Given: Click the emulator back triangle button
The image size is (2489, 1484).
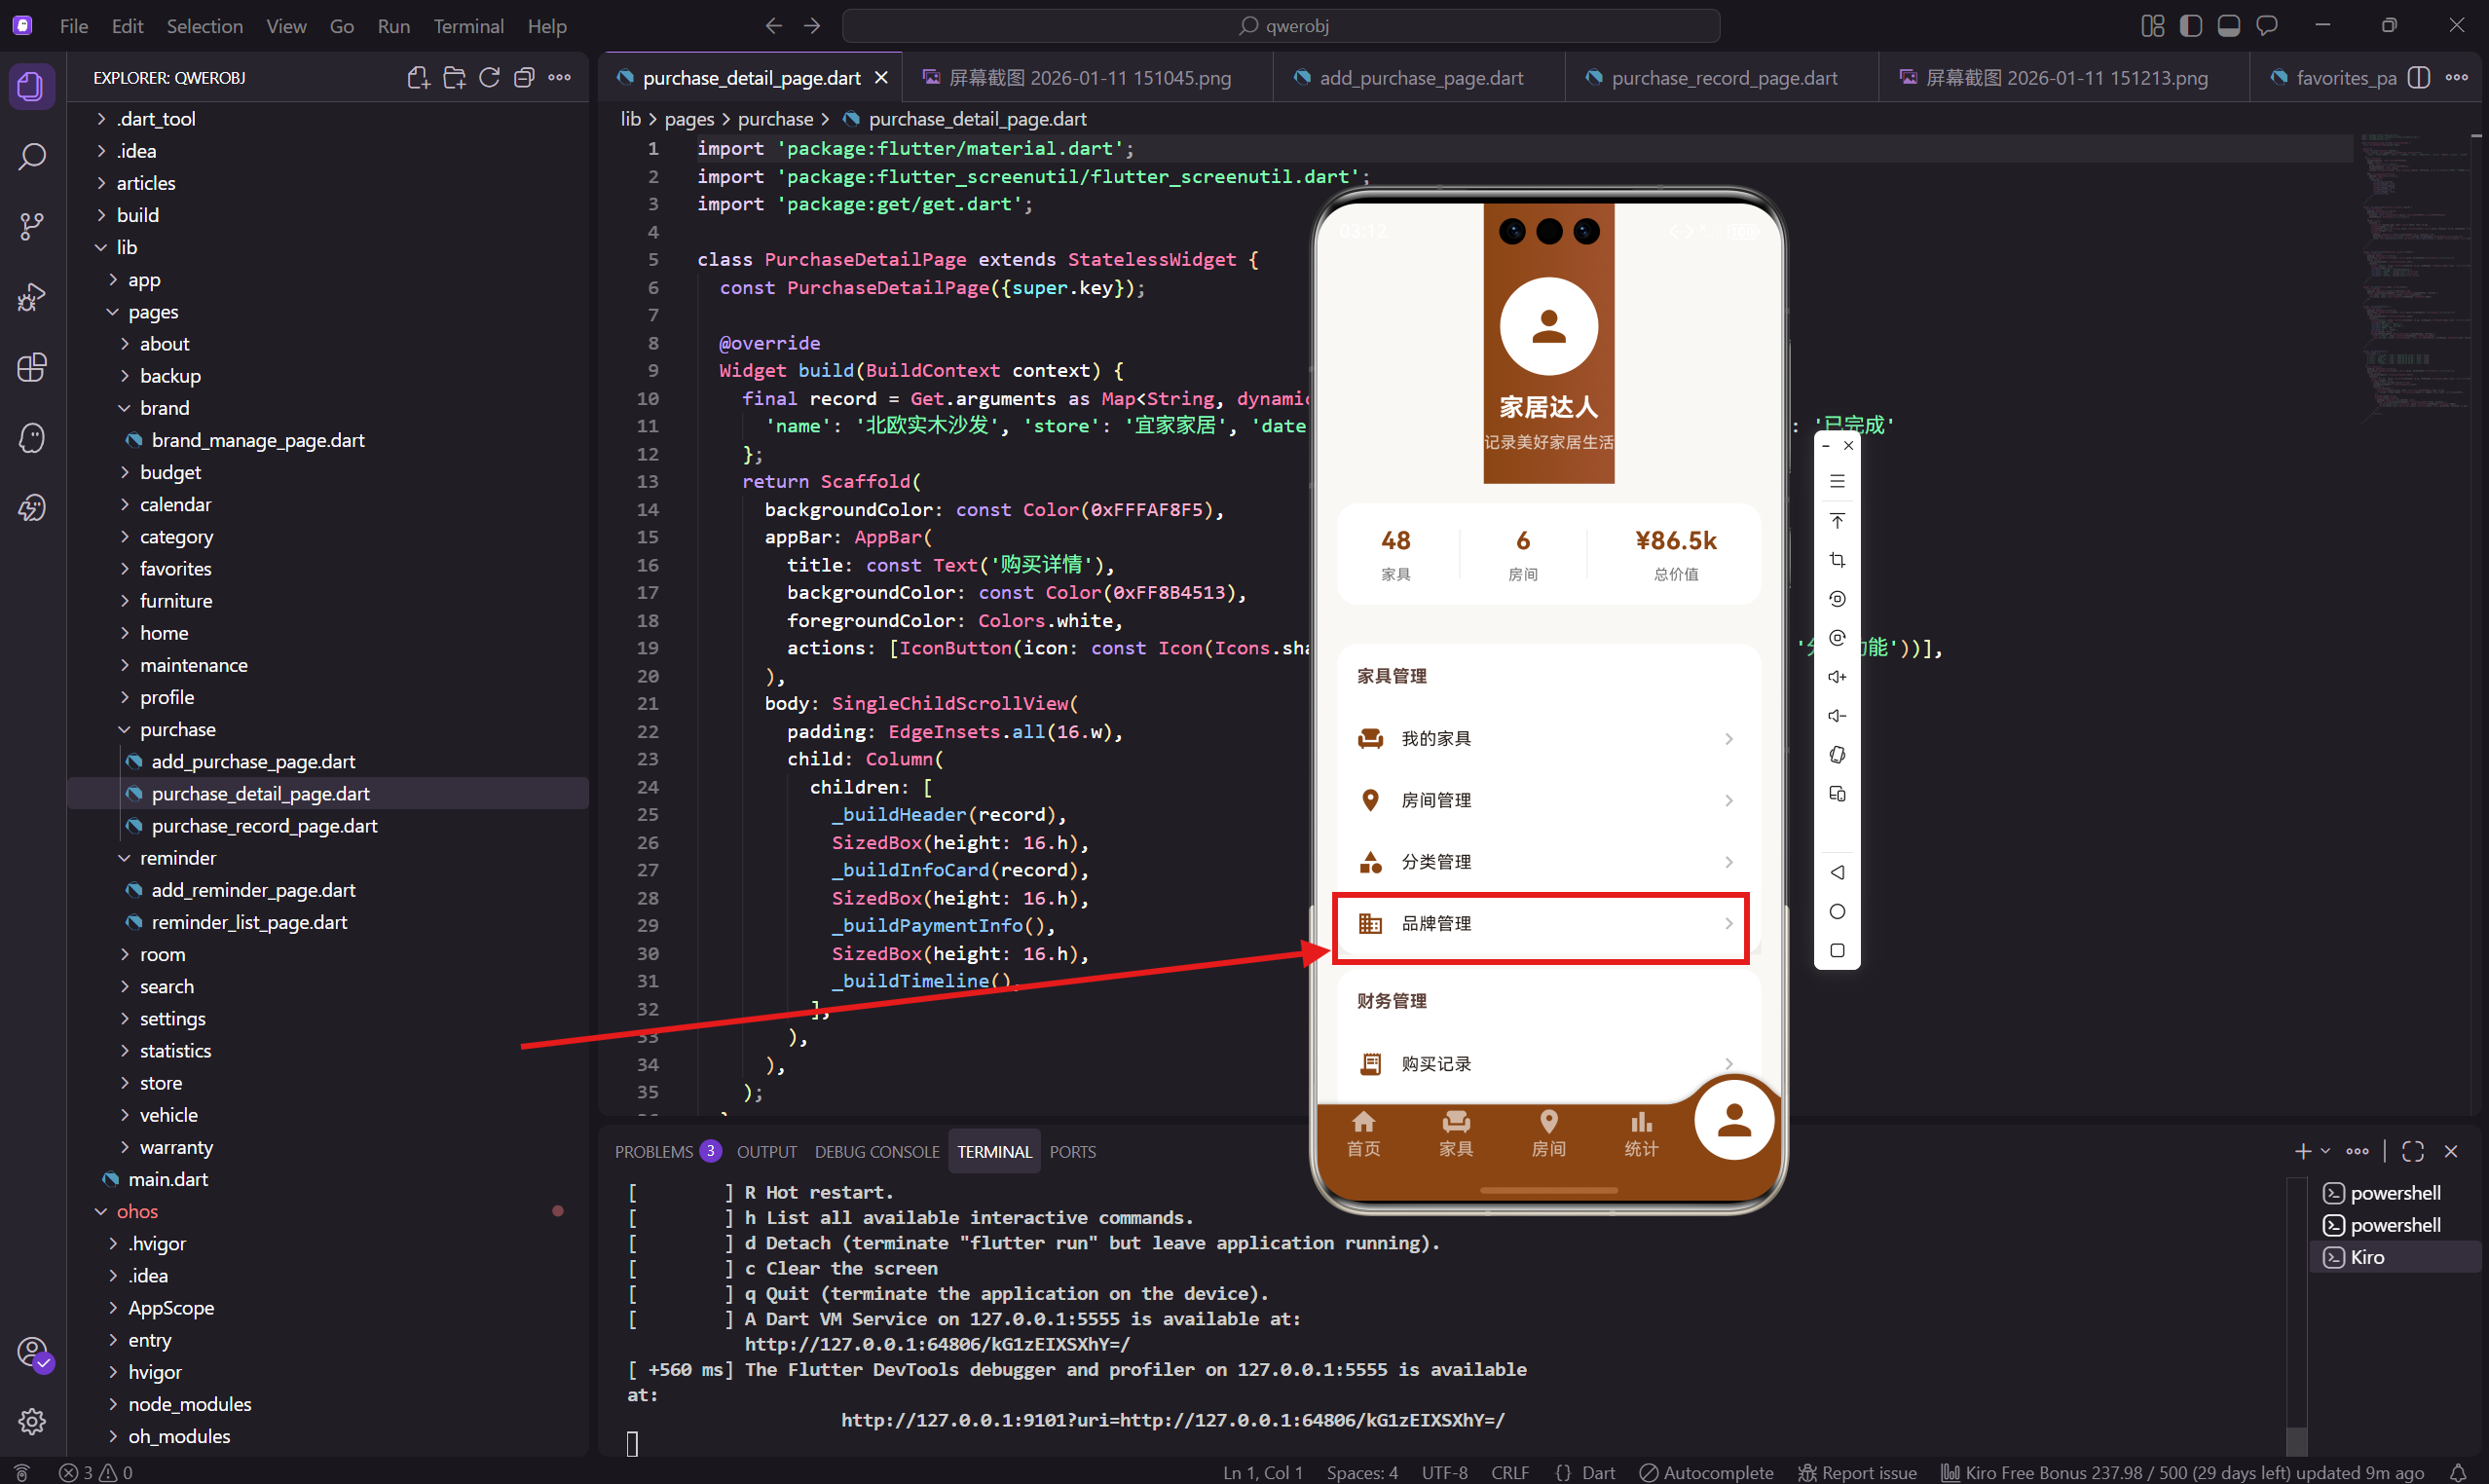Looking at the screenshot, I should coord(1837,872).
